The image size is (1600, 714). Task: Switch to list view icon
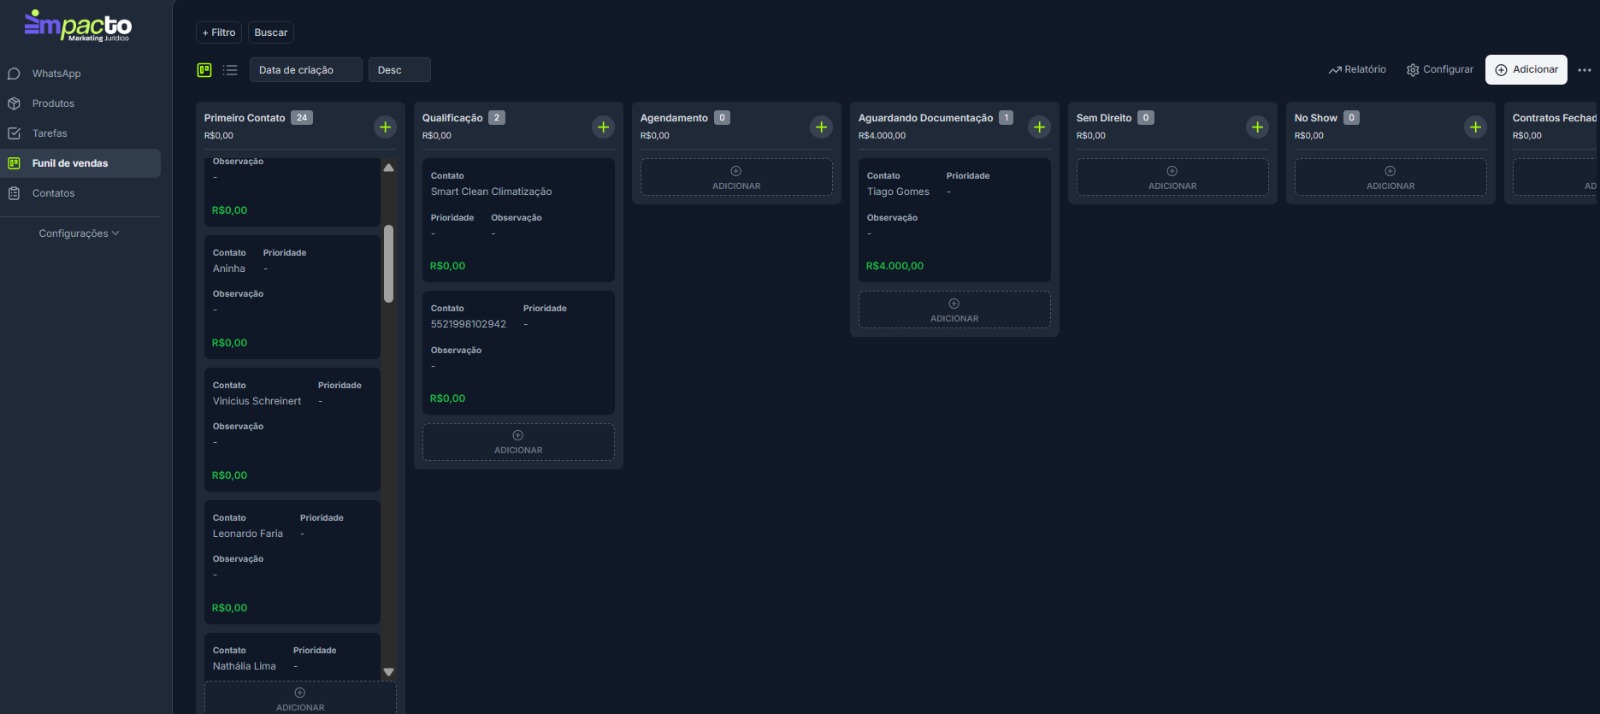click(x=230, y=70)
